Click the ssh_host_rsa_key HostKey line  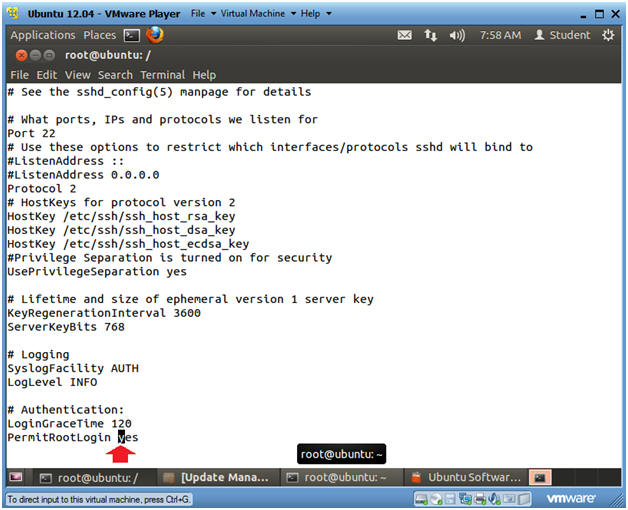pyautogui.click(x=121, y=216)
